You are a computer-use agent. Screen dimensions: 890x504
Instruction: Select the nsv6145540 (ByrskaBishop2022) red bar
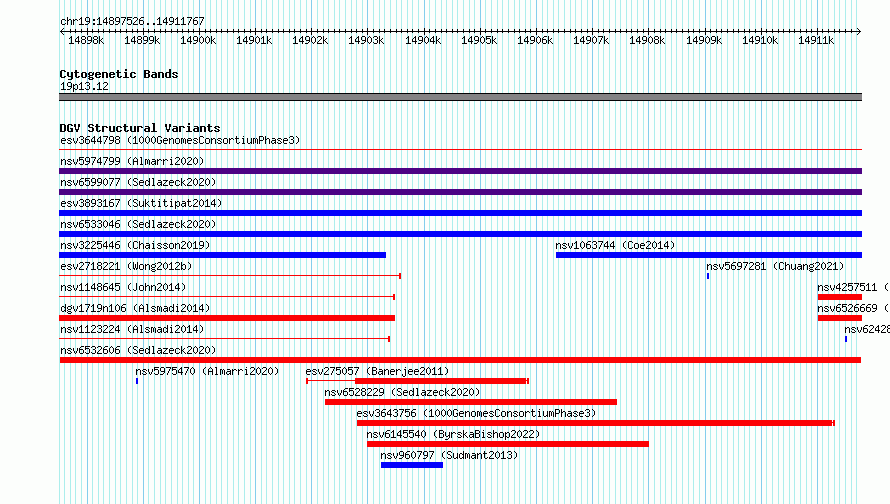pyautogui.click(x=507, y=444)
